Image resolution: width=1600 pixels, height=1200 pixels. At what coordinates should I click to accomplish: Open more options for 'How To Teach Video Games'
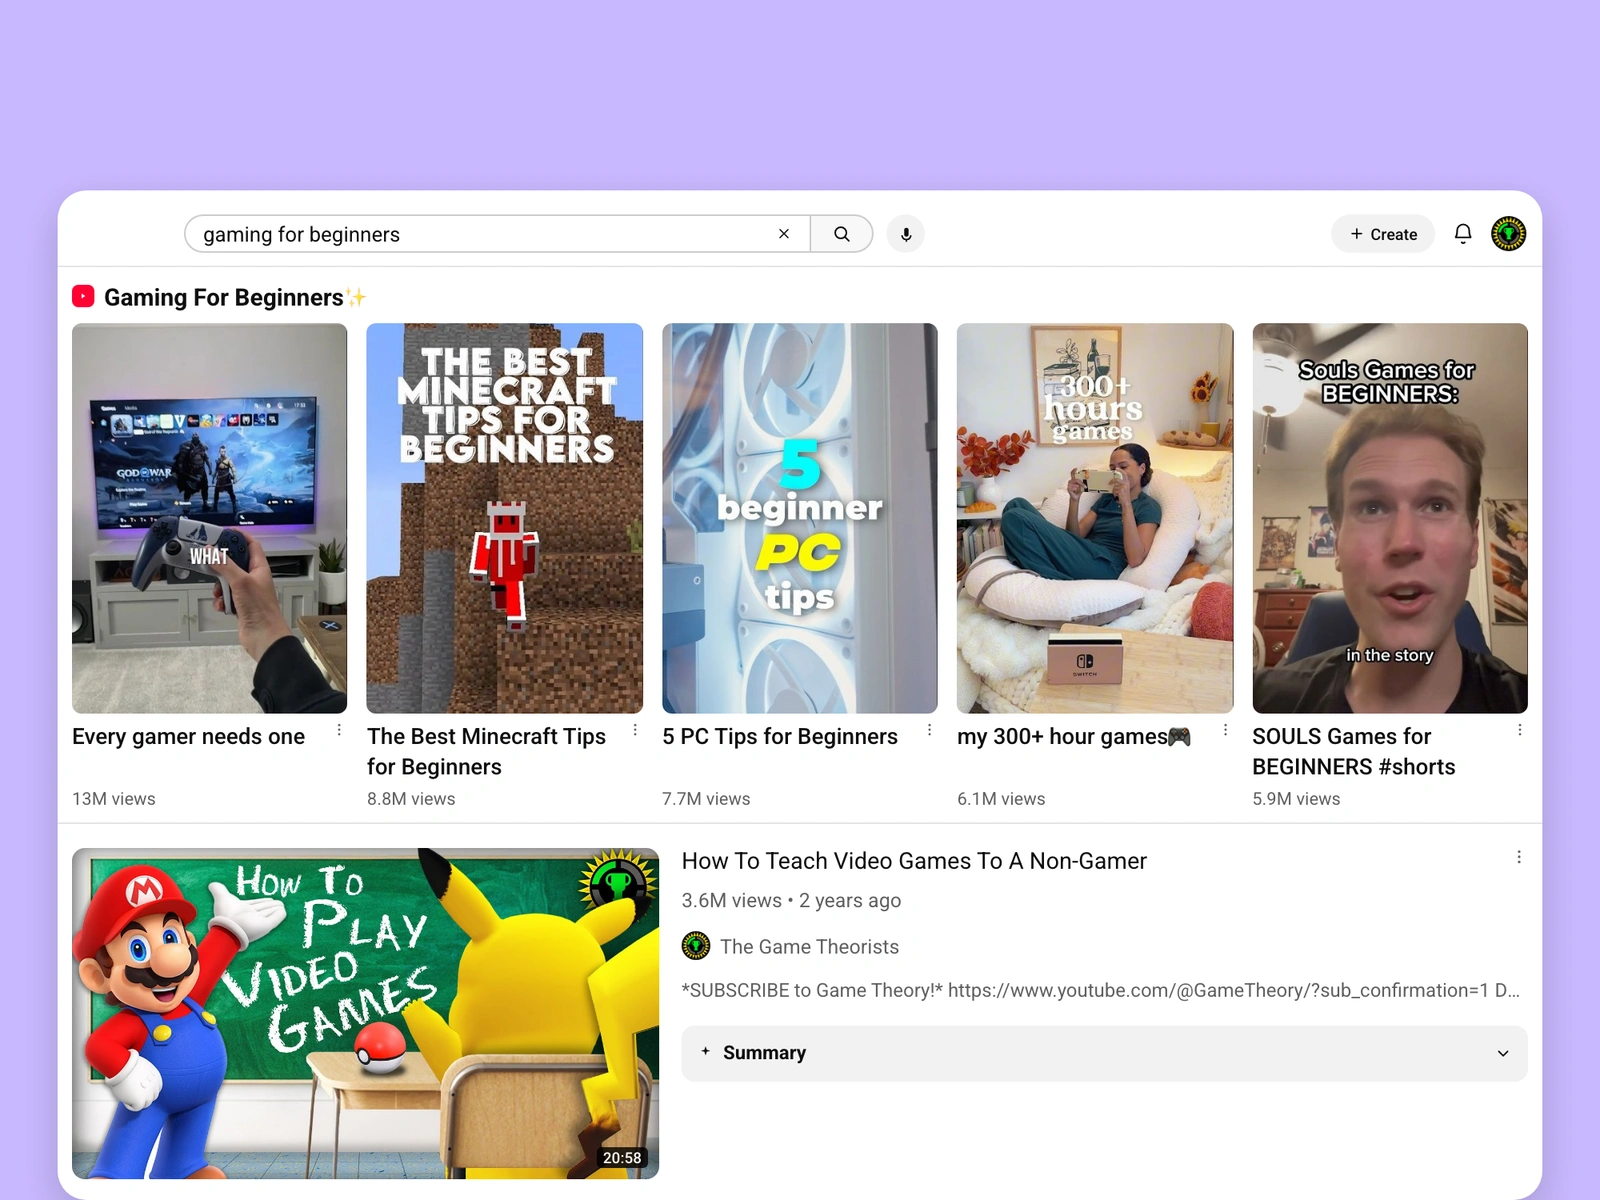coord(1519,857)
